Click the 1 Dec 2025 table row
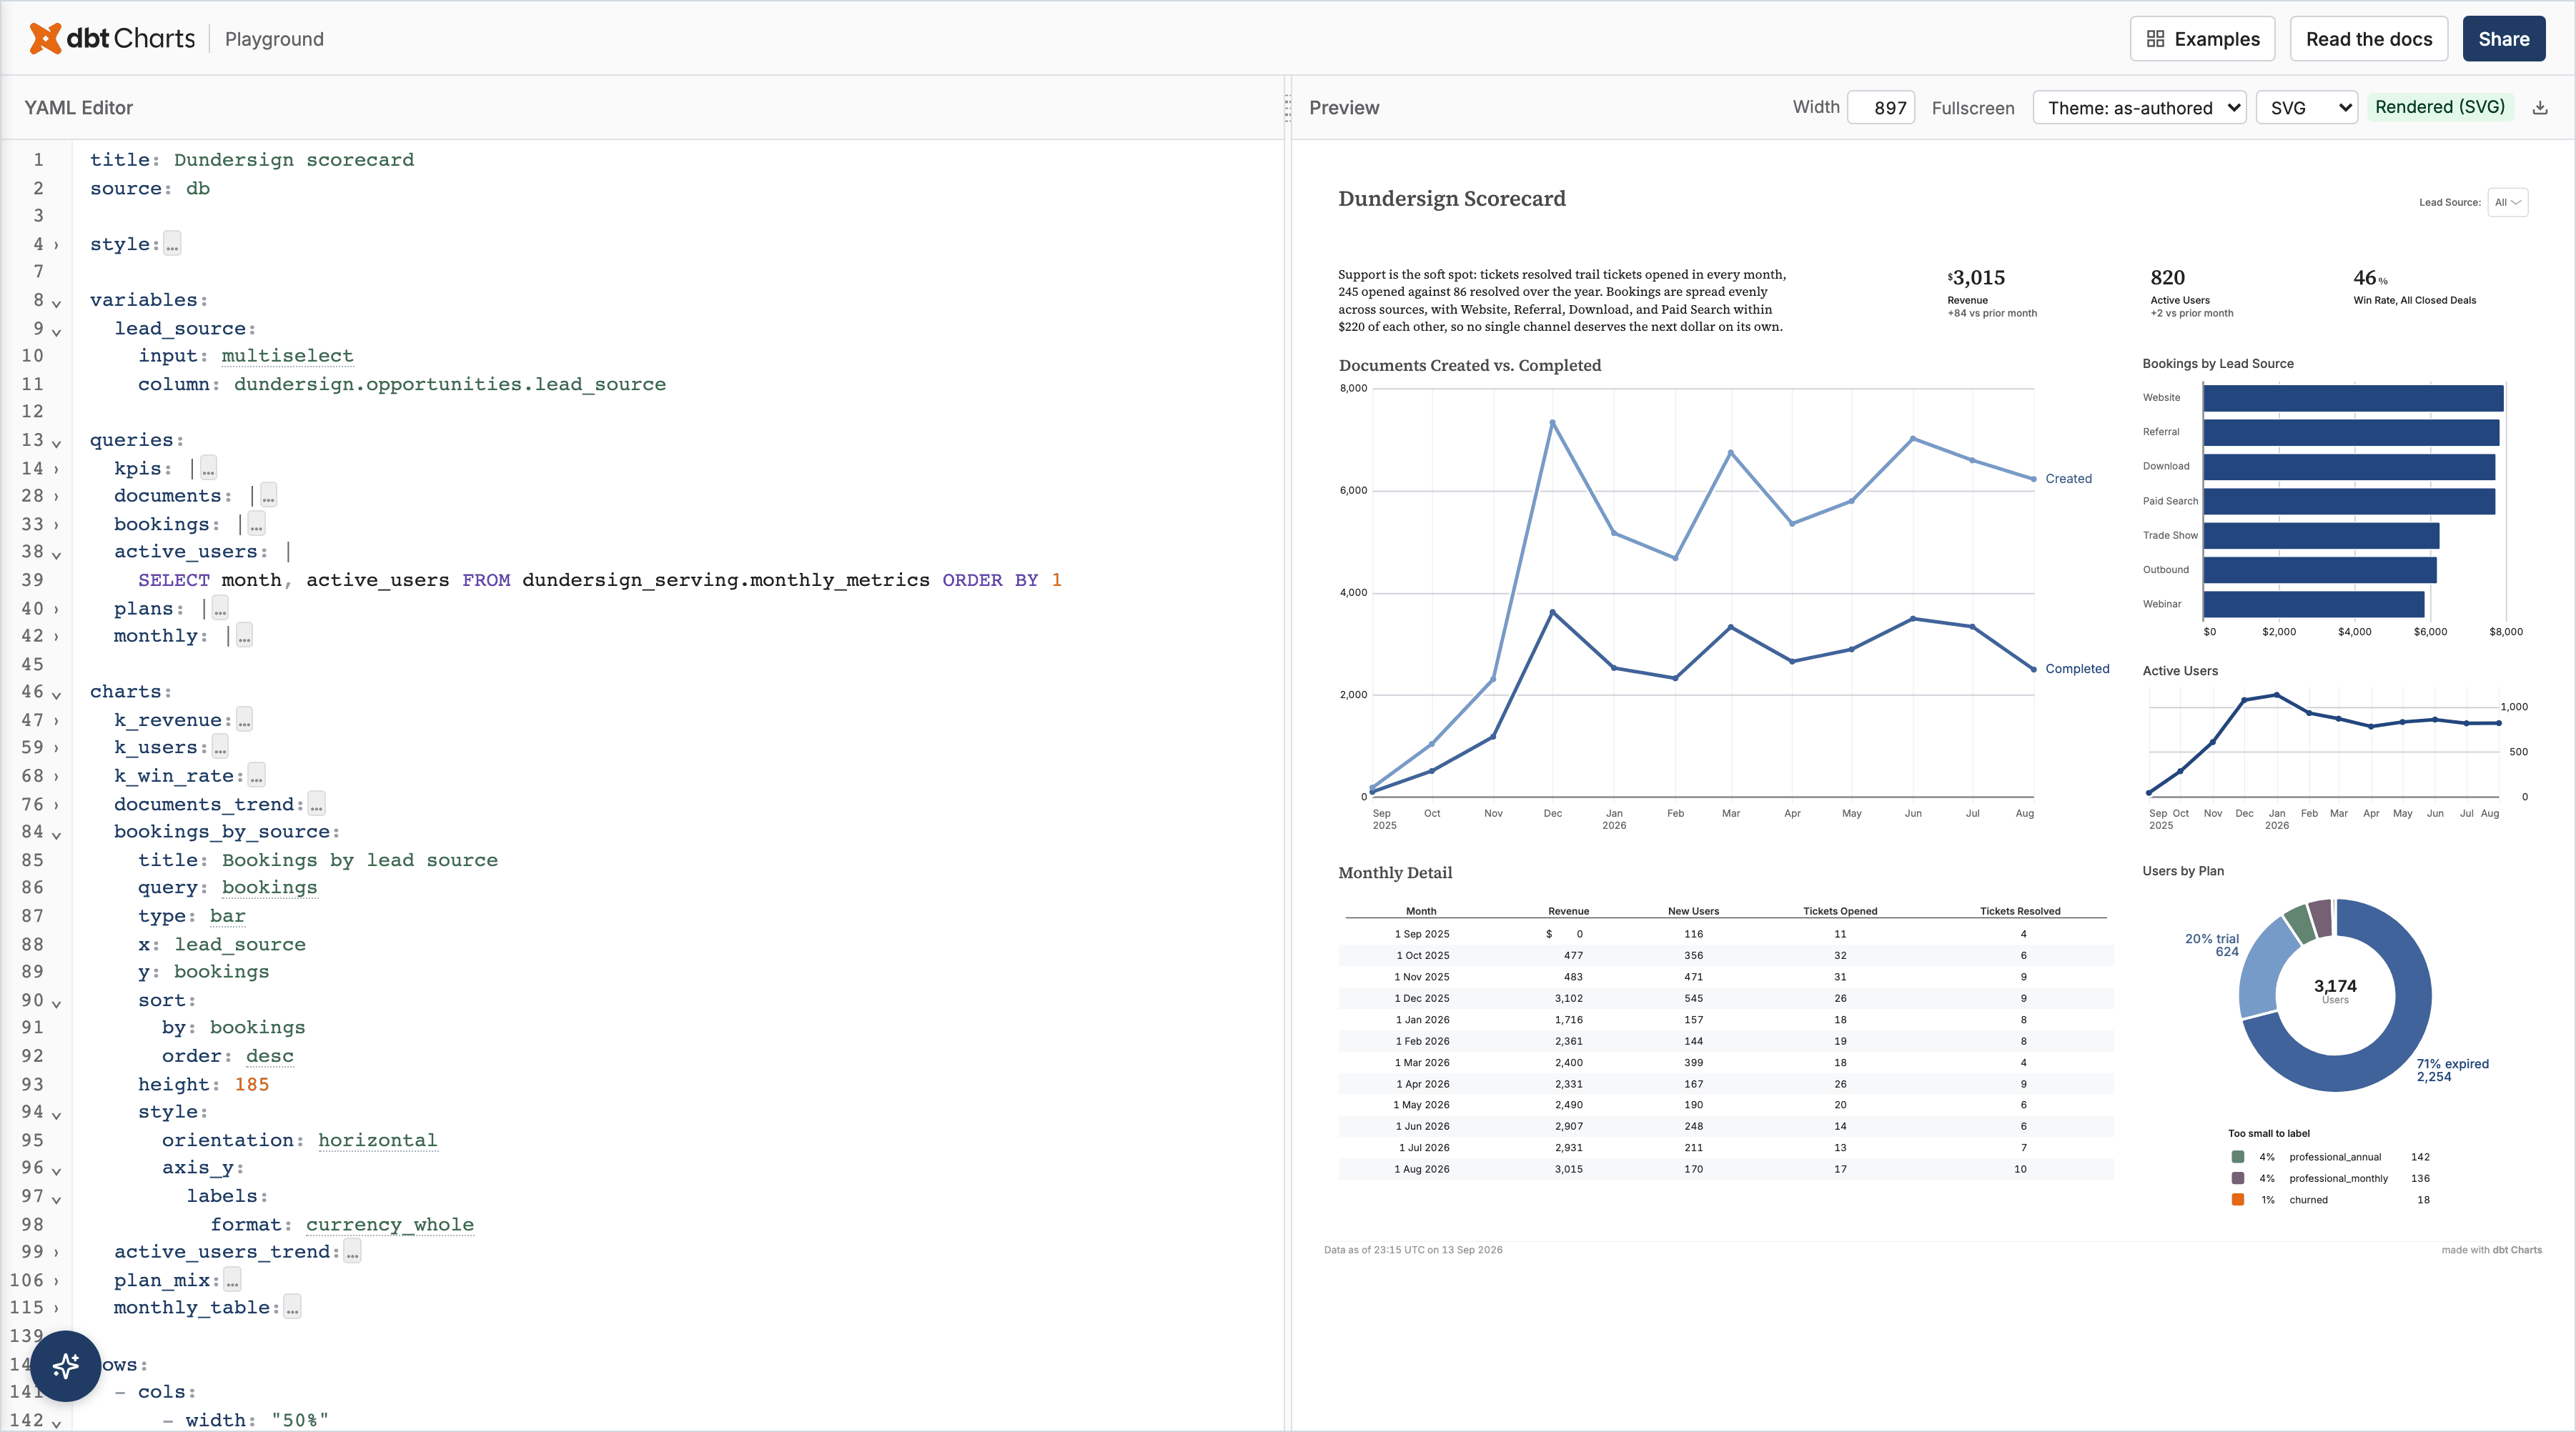Image resolution: width=2576 pixels, height=1432 pixels. point(1725,998)
